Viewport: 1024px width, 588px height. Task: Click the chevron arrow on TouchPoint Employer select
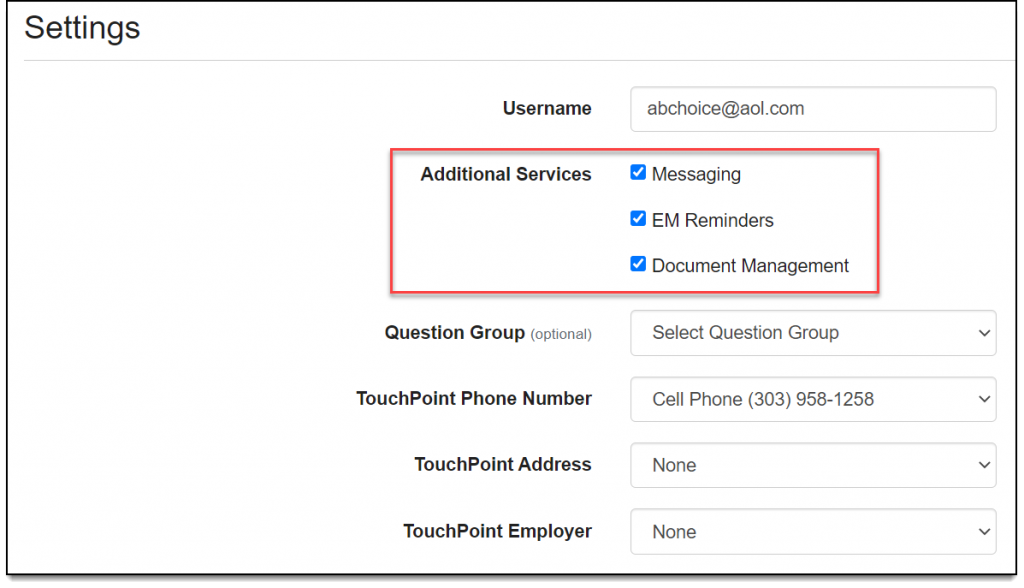pyautogui.click(x=983, y=532)
